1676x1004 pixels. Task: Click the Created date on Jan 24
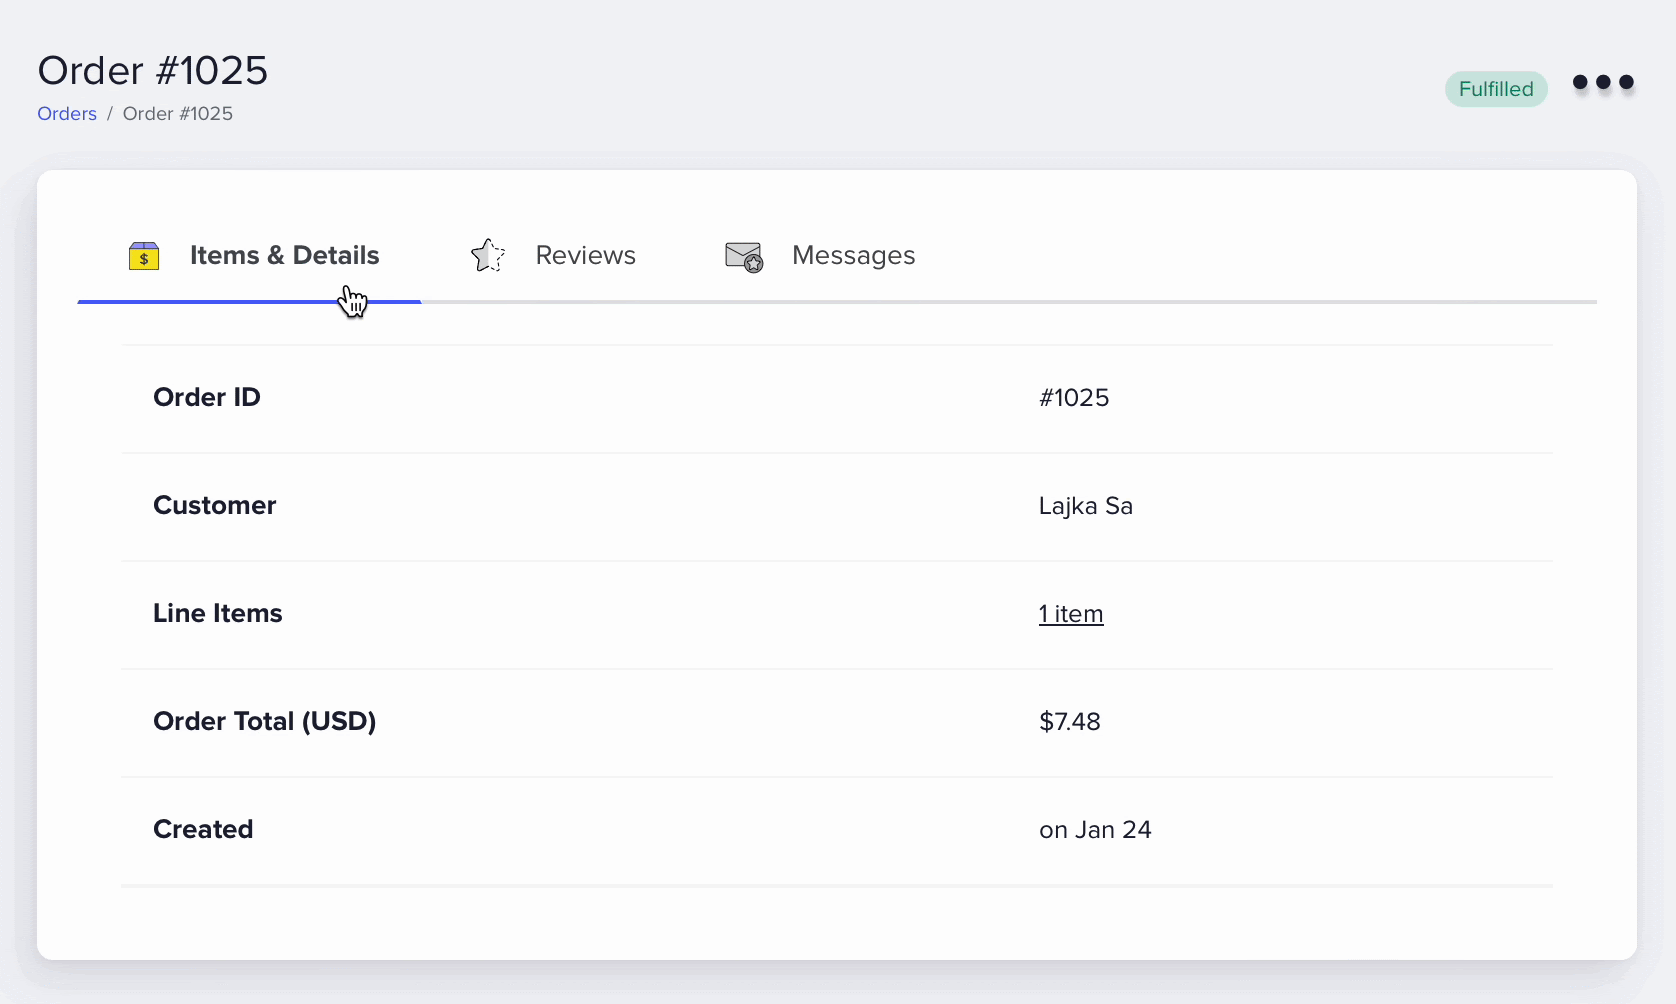[1094, 829]
